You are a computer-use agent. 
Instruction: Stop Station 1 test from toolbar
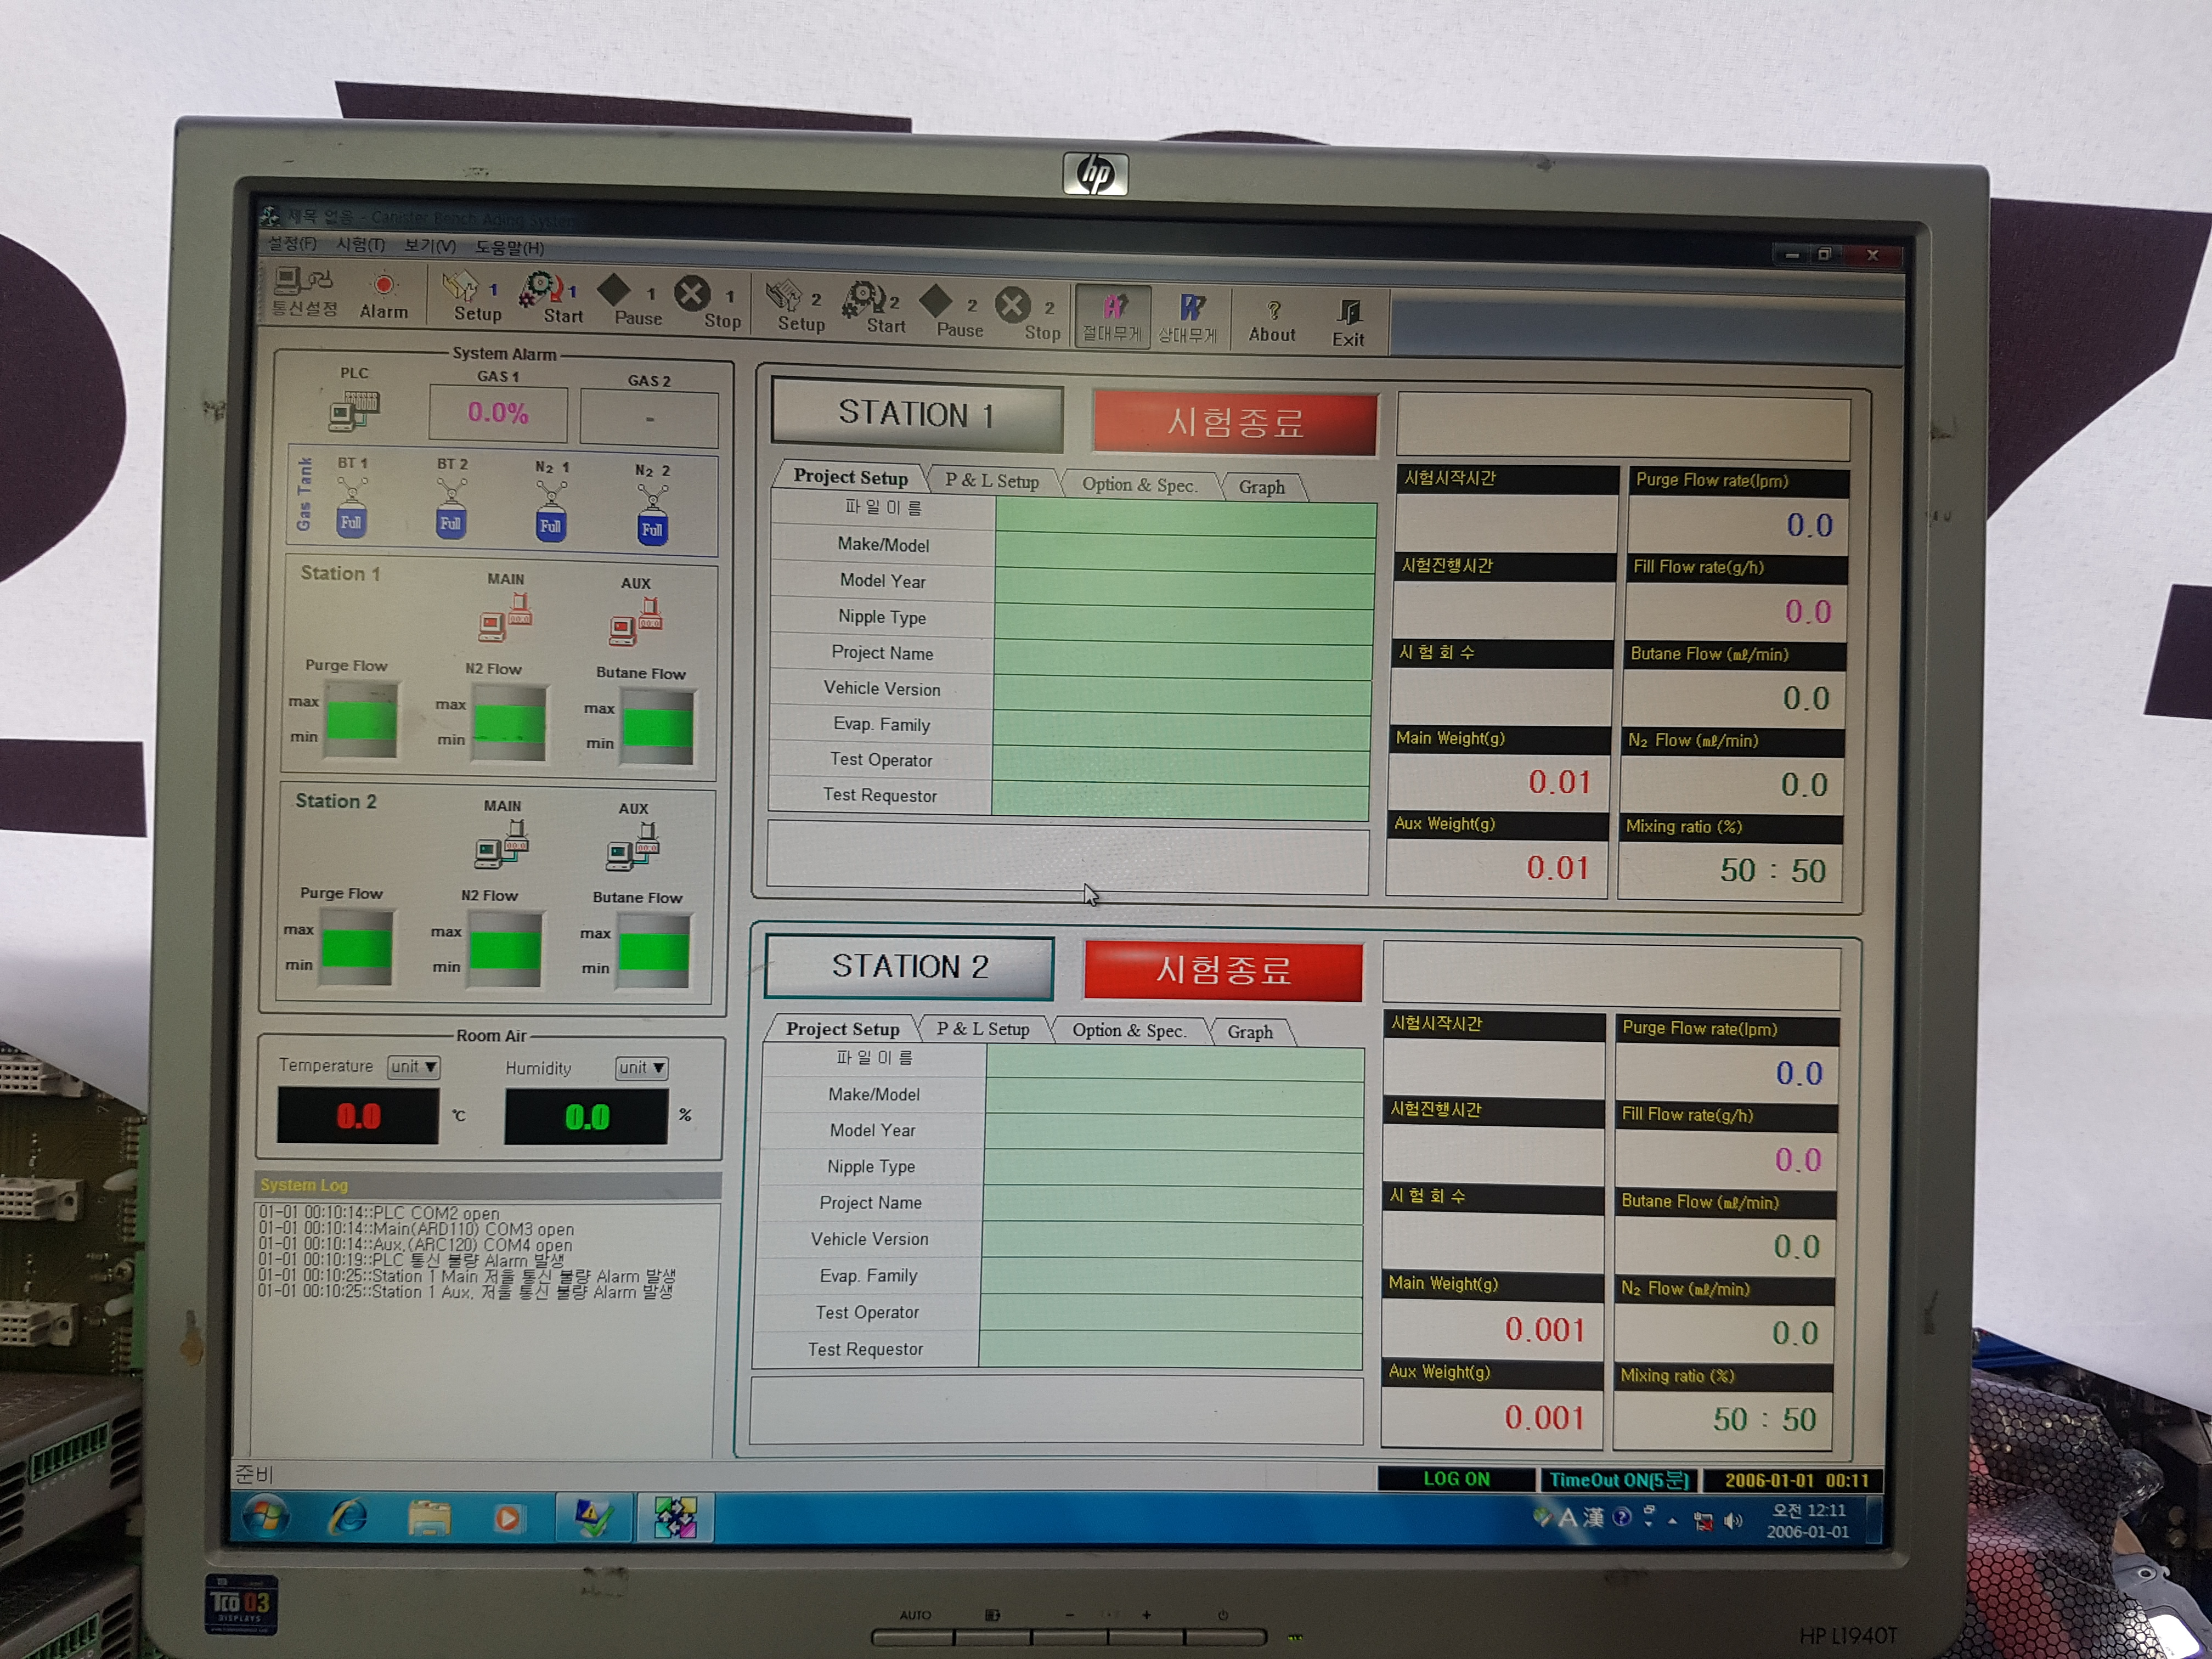(709, 304)
